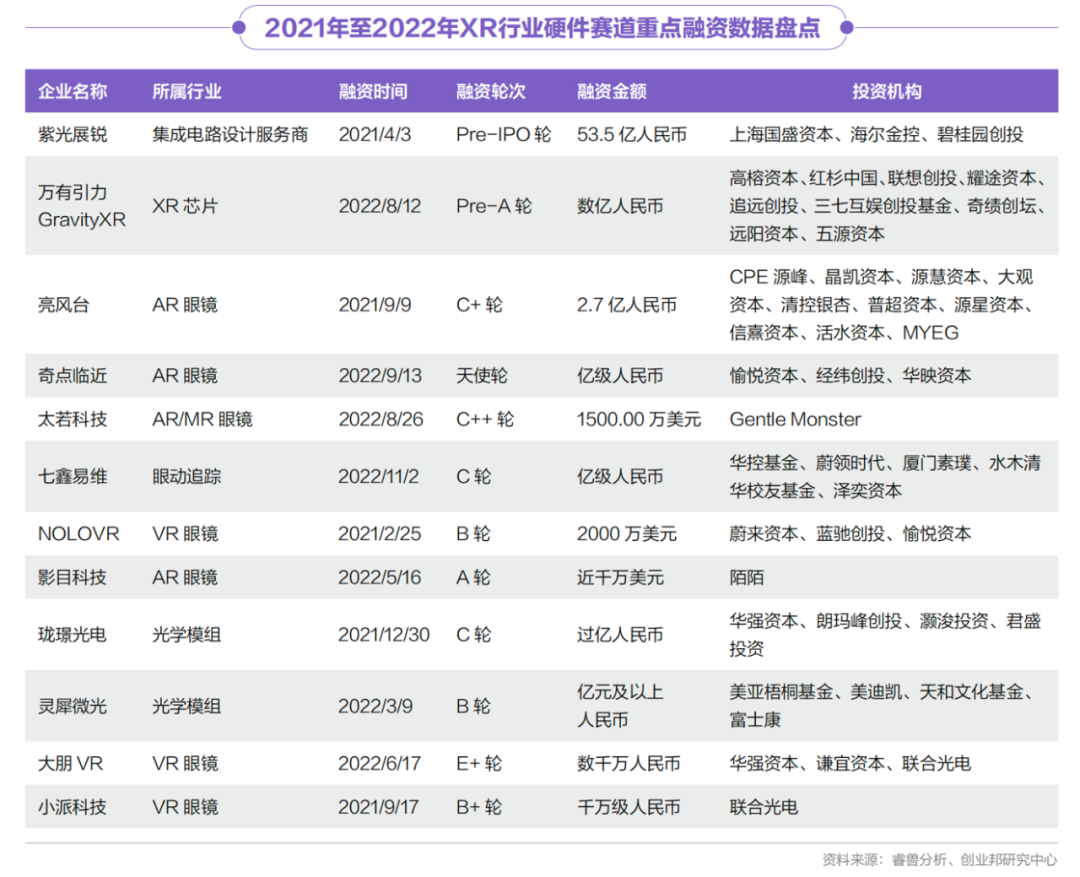Select the 投资机构 column header
This screenshot has width=1080, height=877.
point(886,91)
